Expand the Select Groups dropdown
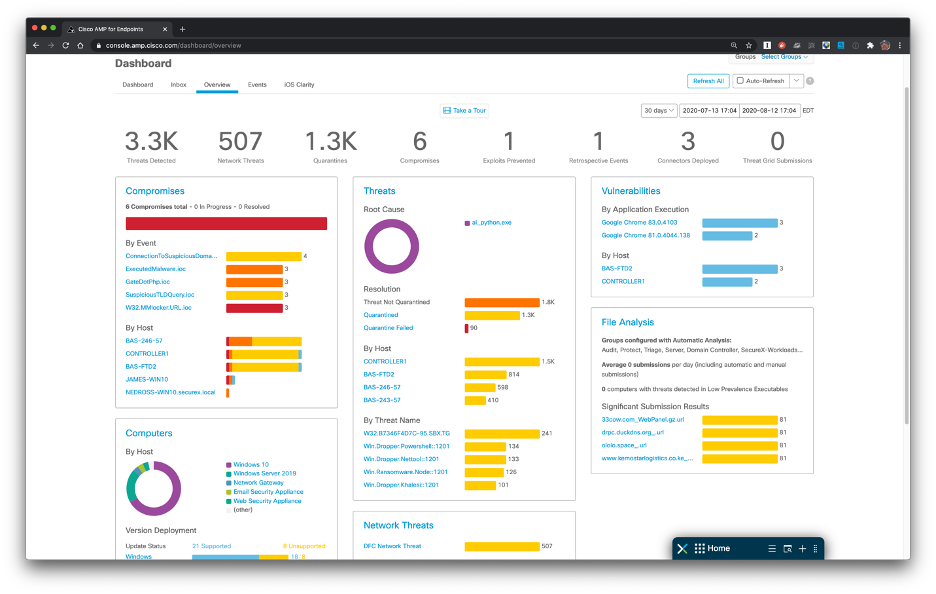Screen dimensions: 936x594 coord(786,57)
